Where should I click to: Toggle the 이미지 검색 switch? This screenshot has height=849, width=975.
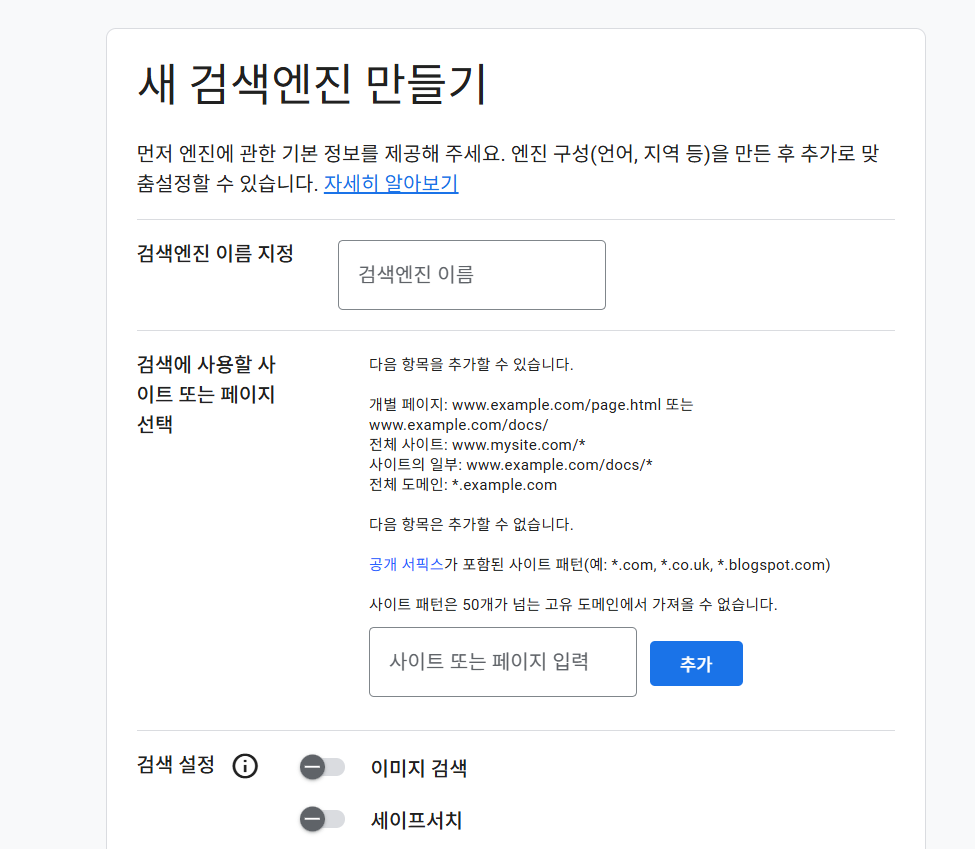pyautogui.click(x=322, y=767)
